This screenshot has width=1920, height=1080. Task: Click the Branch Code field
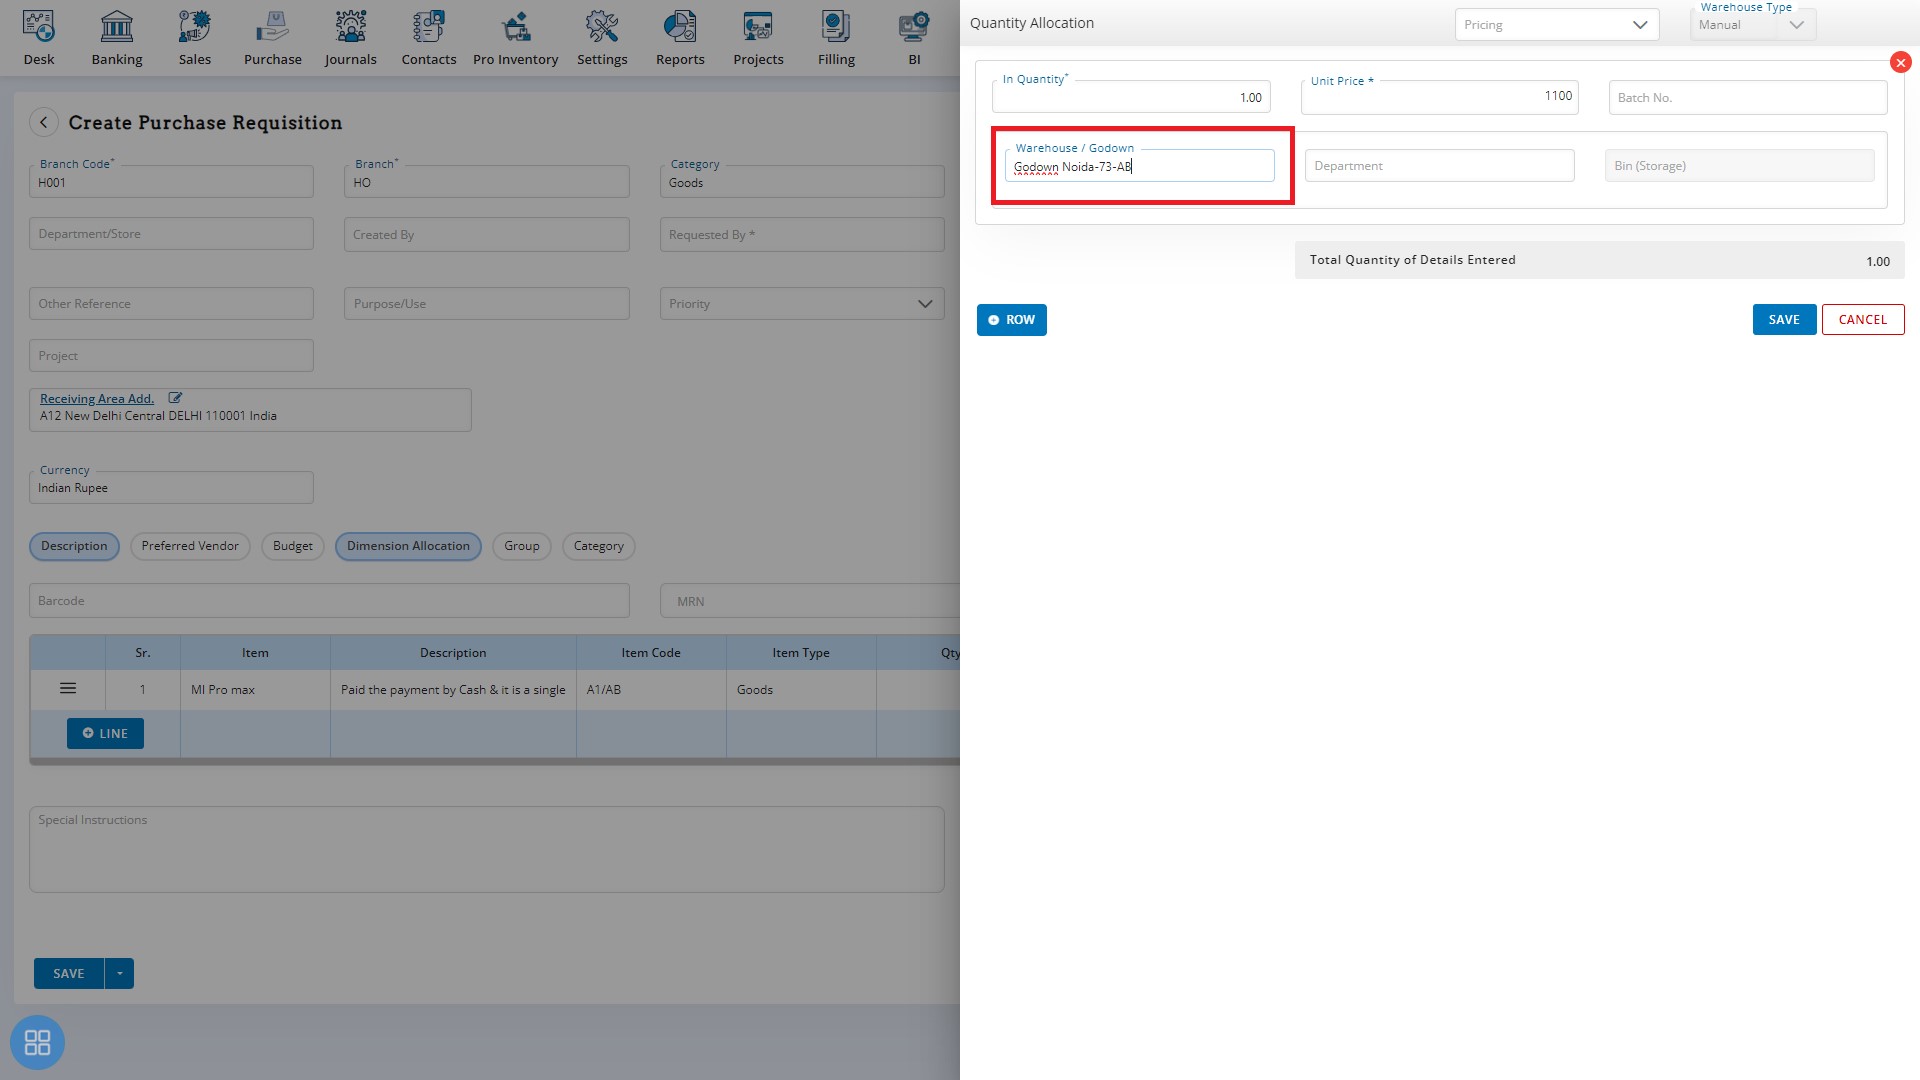(171, 182)
